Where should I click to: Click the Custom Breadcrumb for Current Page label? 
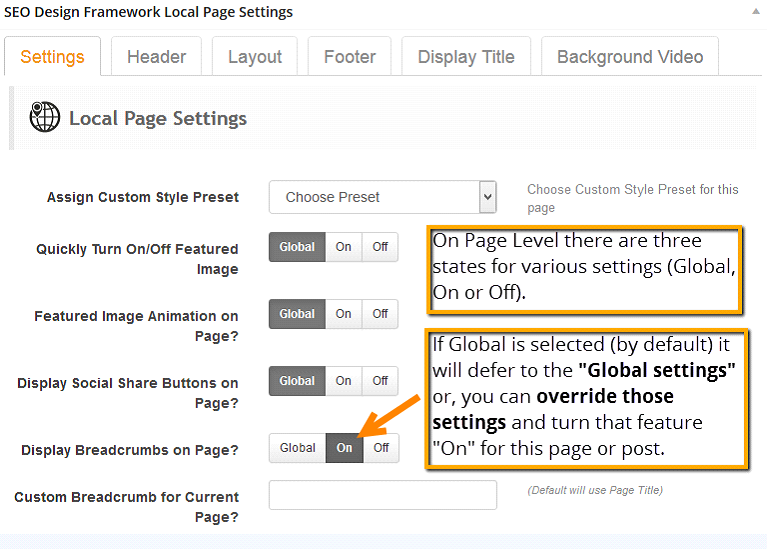(x=126, y=507)
